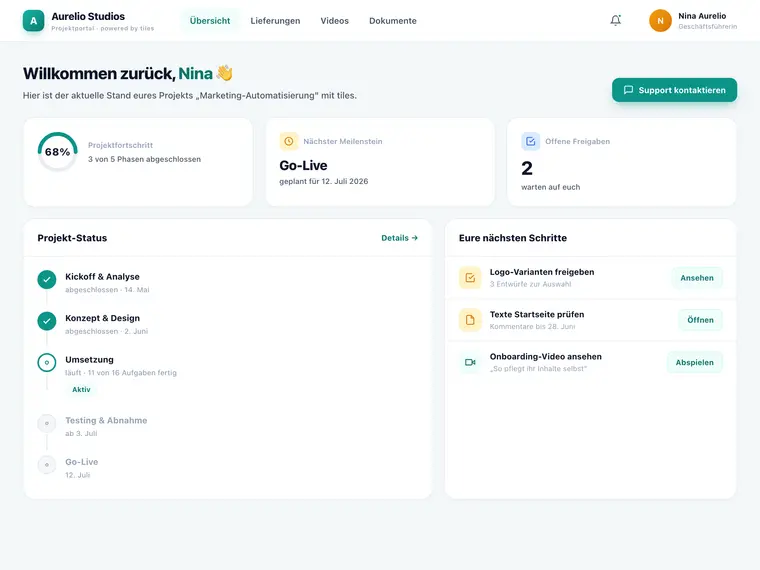The height and width of the screenshot is (570, 760).
Task: Click 'ab 3. Juli' date text
Action: tap(81, 433)
